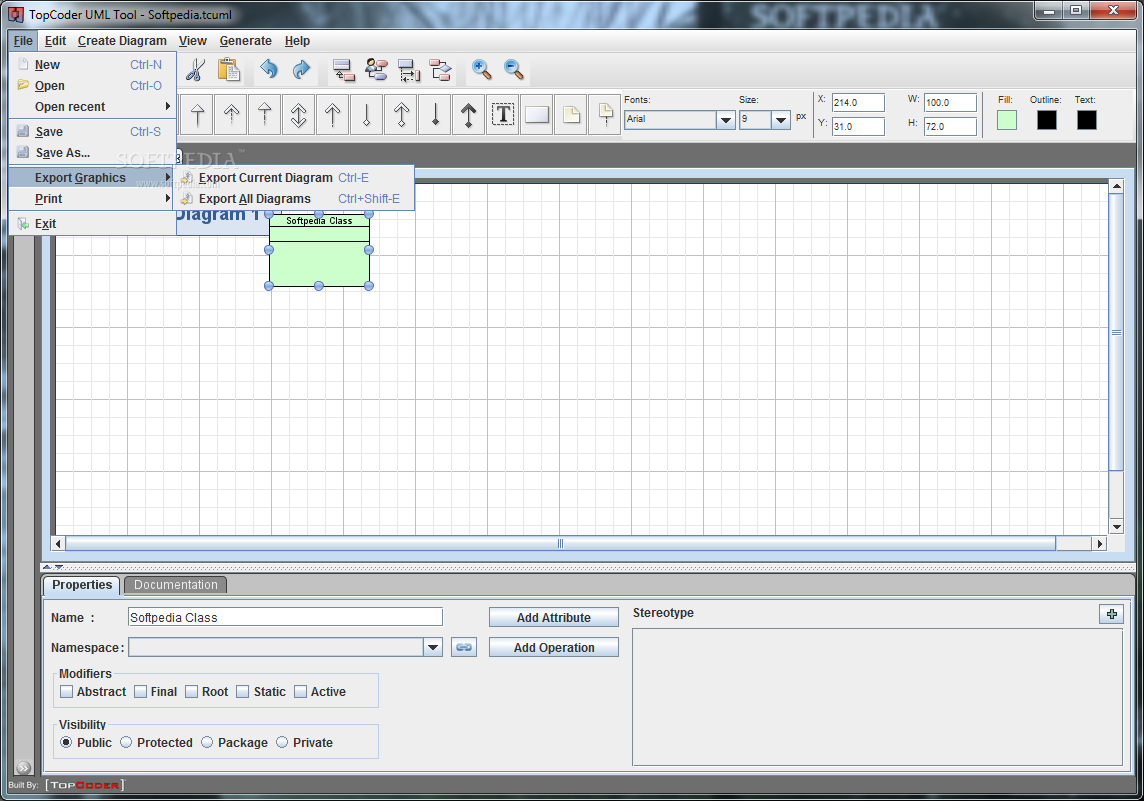Image resolution: width=1144 pixels, height=801 pixels.
Task: Select the directed association open-arrow tool
Action: 333,115
